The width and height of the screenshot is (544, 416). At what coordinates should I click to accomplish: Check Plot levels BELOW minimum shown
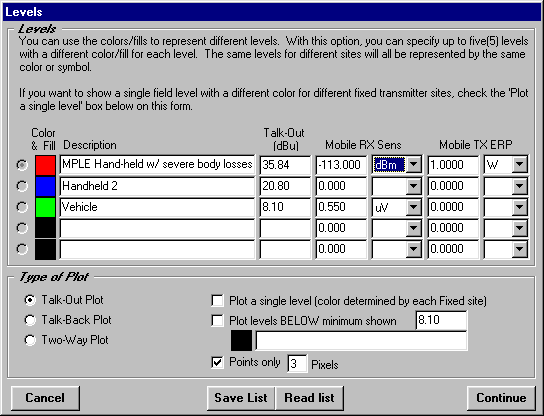pos(217,321)
